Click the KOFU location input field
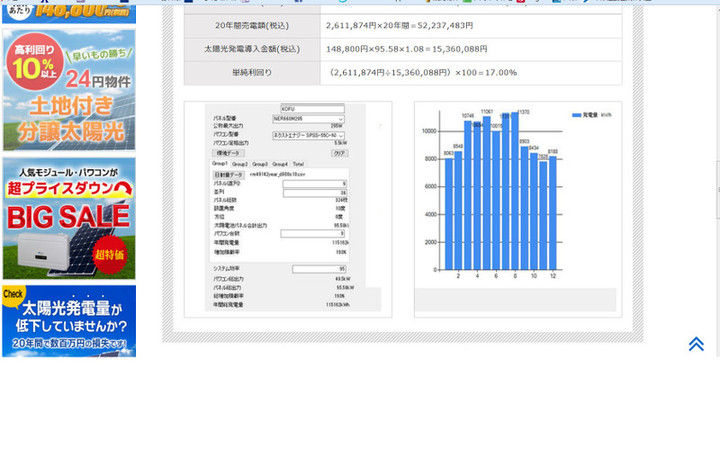This screenshot has width=720, height=449. pyautogui.click(x=311, y=109)
